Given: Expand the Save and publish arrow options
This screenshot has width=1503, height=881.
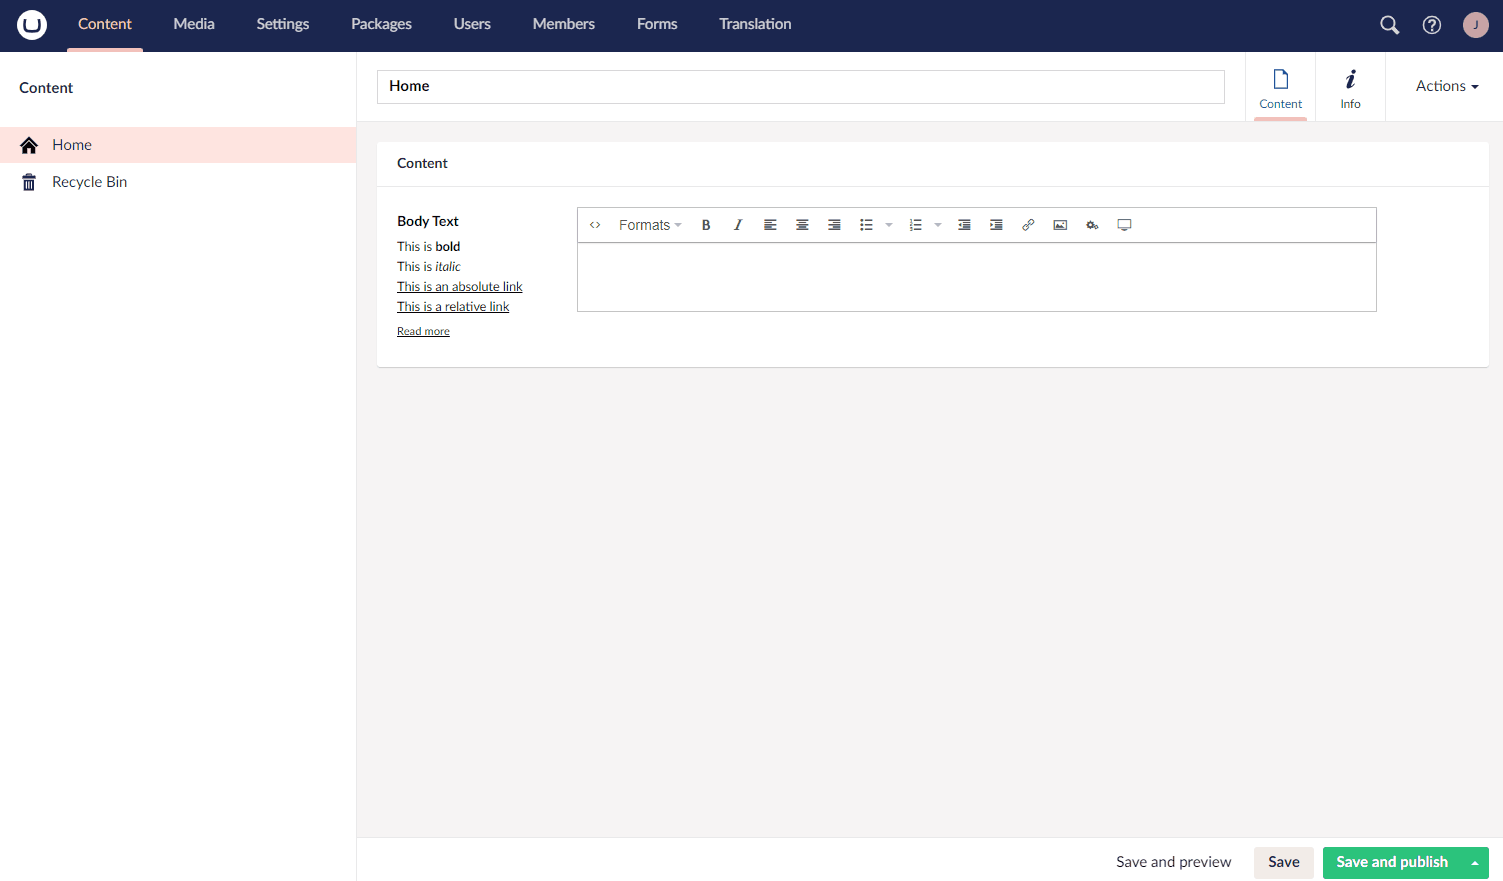Looking at the screenshot, I should click(1475, 863).
